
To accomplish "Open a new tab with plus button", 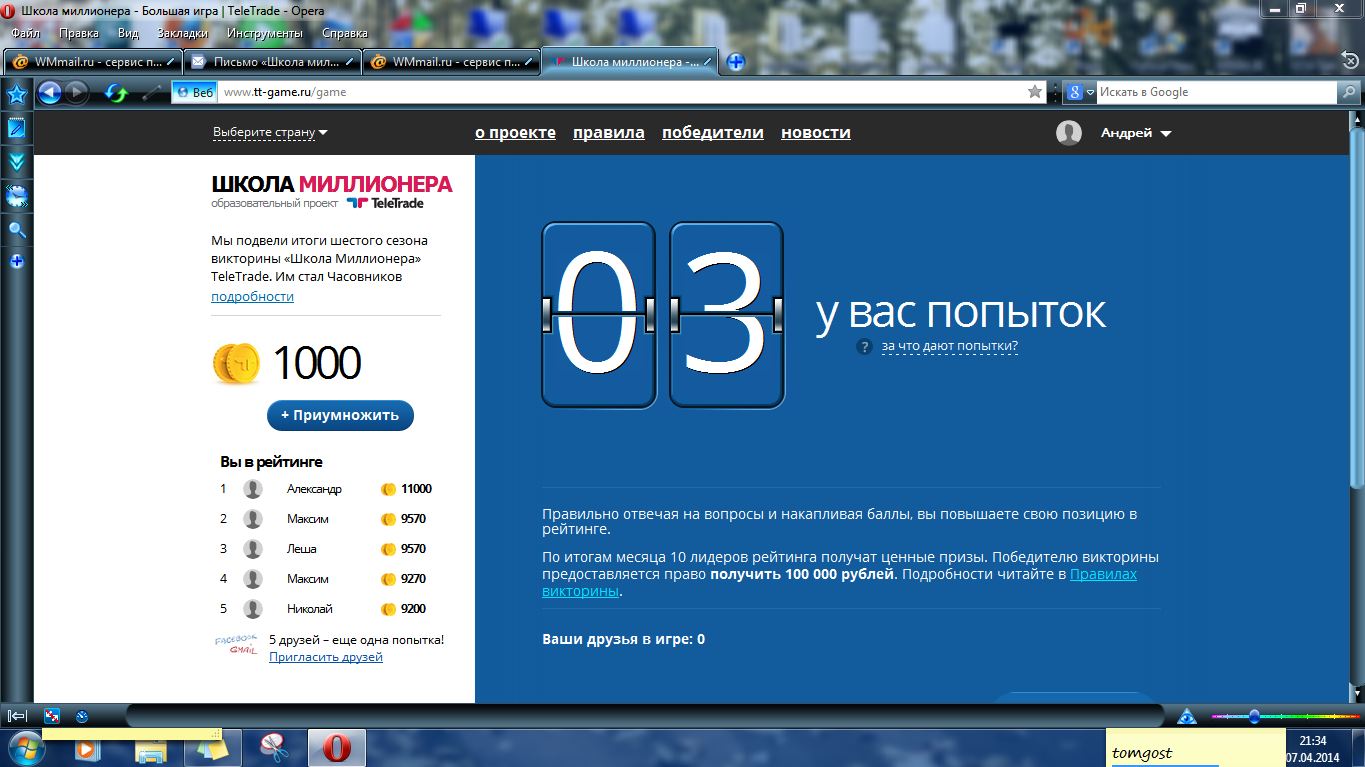I will point(736,62).
